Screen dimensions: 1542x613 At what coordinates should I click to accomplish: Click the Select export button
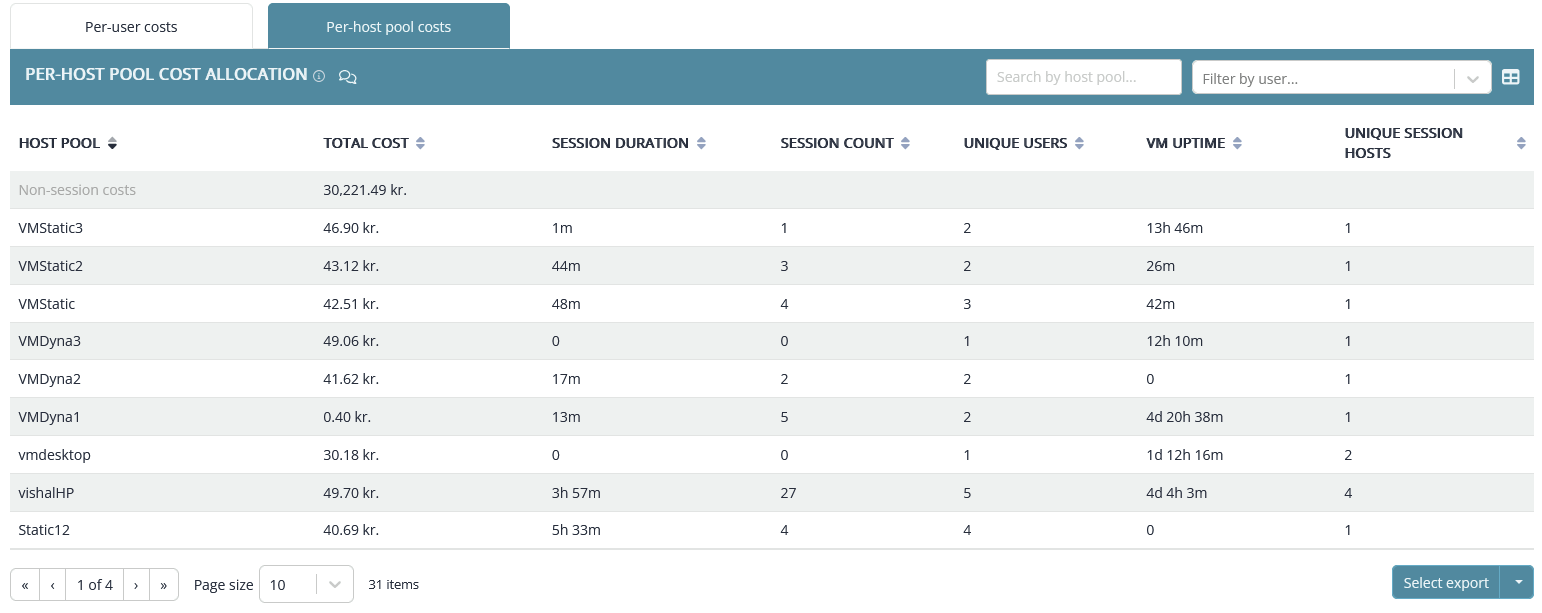tap(1446, 583)
